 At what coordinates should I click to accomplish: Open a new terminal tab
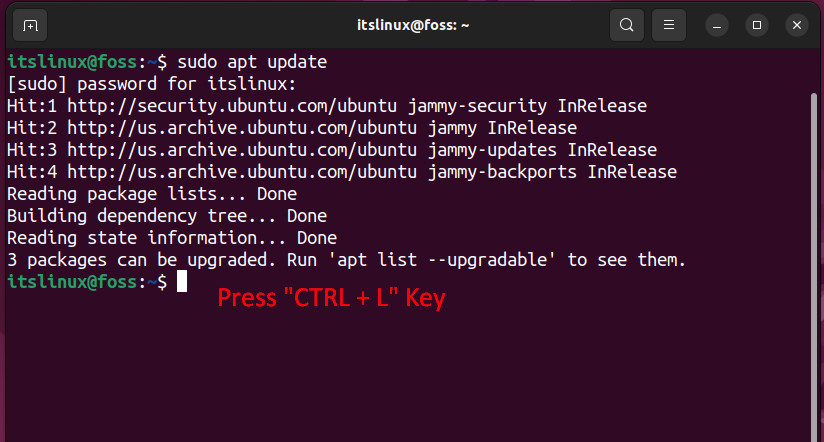click(x=30, y=25)
